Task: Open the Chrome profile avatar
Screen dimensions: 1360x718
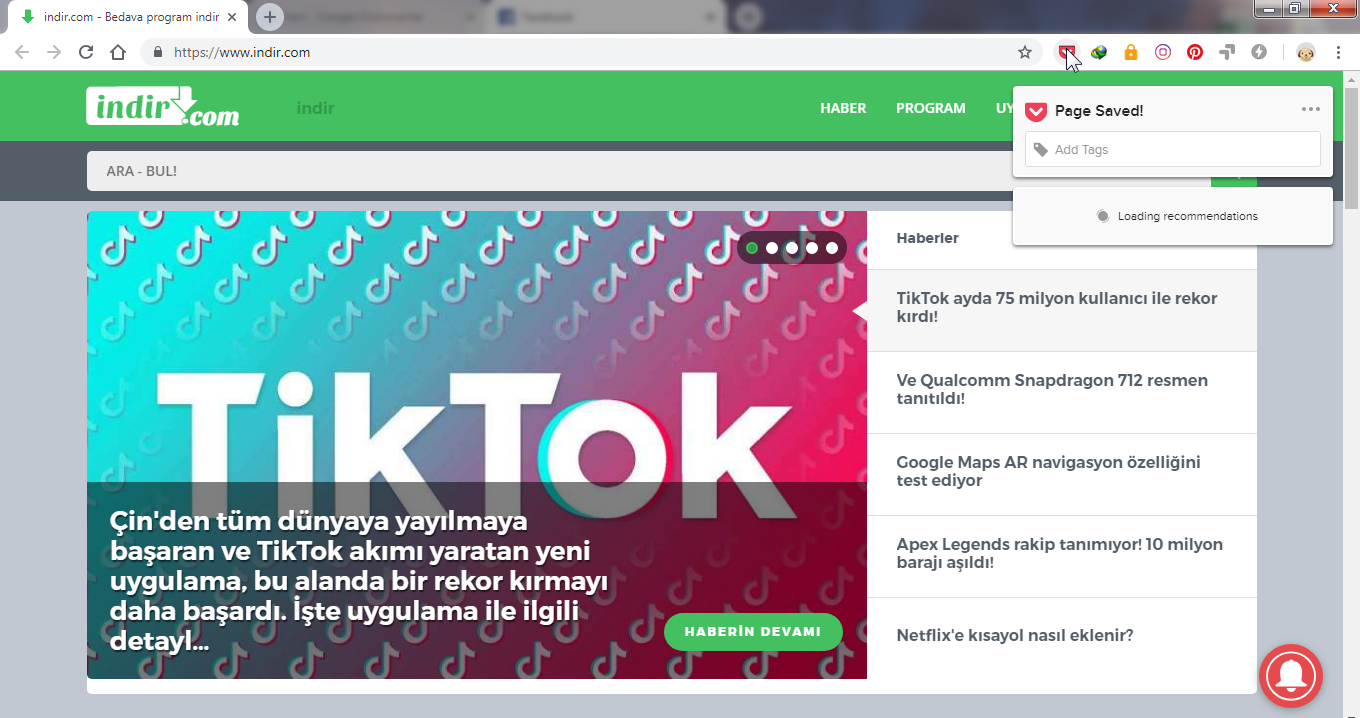Action: coord(1305,52)
